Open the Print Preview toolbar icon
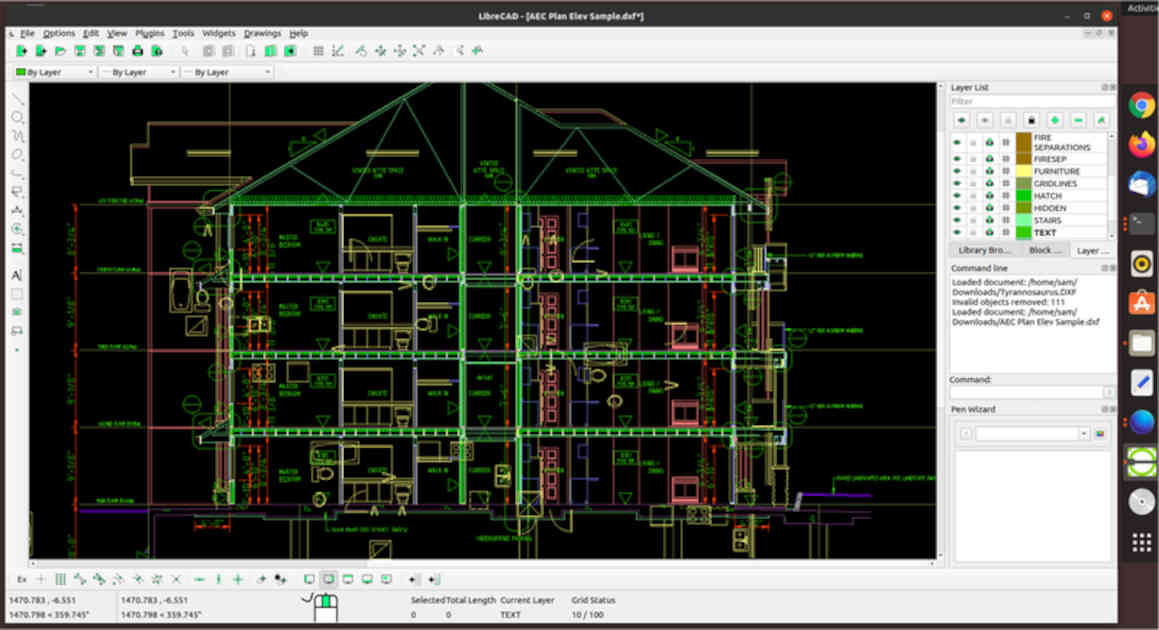 click(157, 50)
